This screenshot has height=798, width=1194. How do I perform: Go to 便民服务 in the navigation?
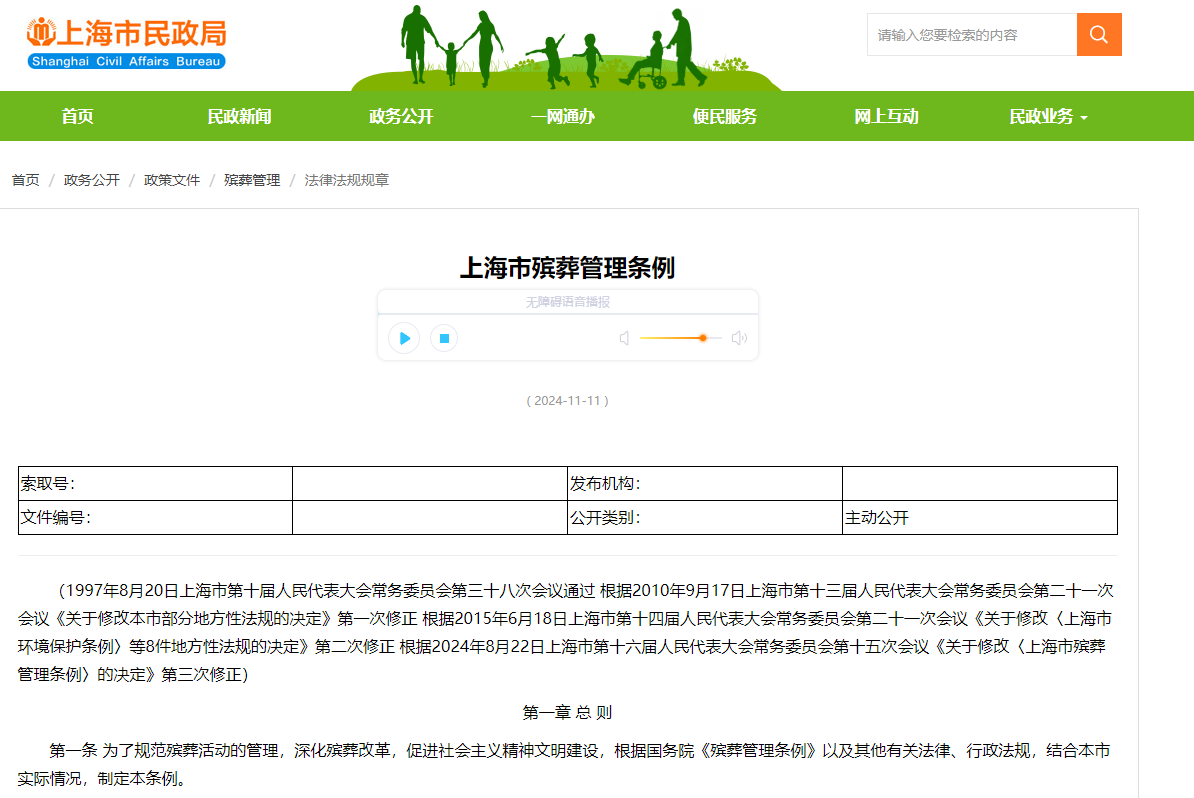724,116
